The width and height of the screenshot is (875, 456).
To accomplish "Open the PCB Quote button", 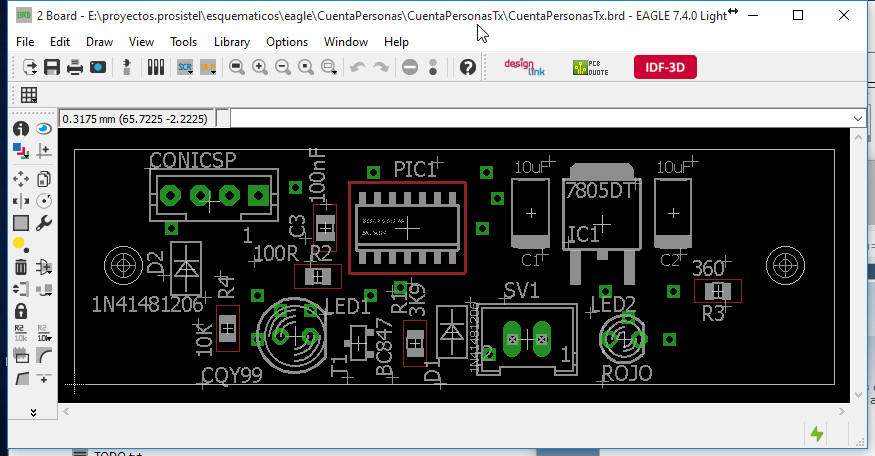I will coord(590,68).
